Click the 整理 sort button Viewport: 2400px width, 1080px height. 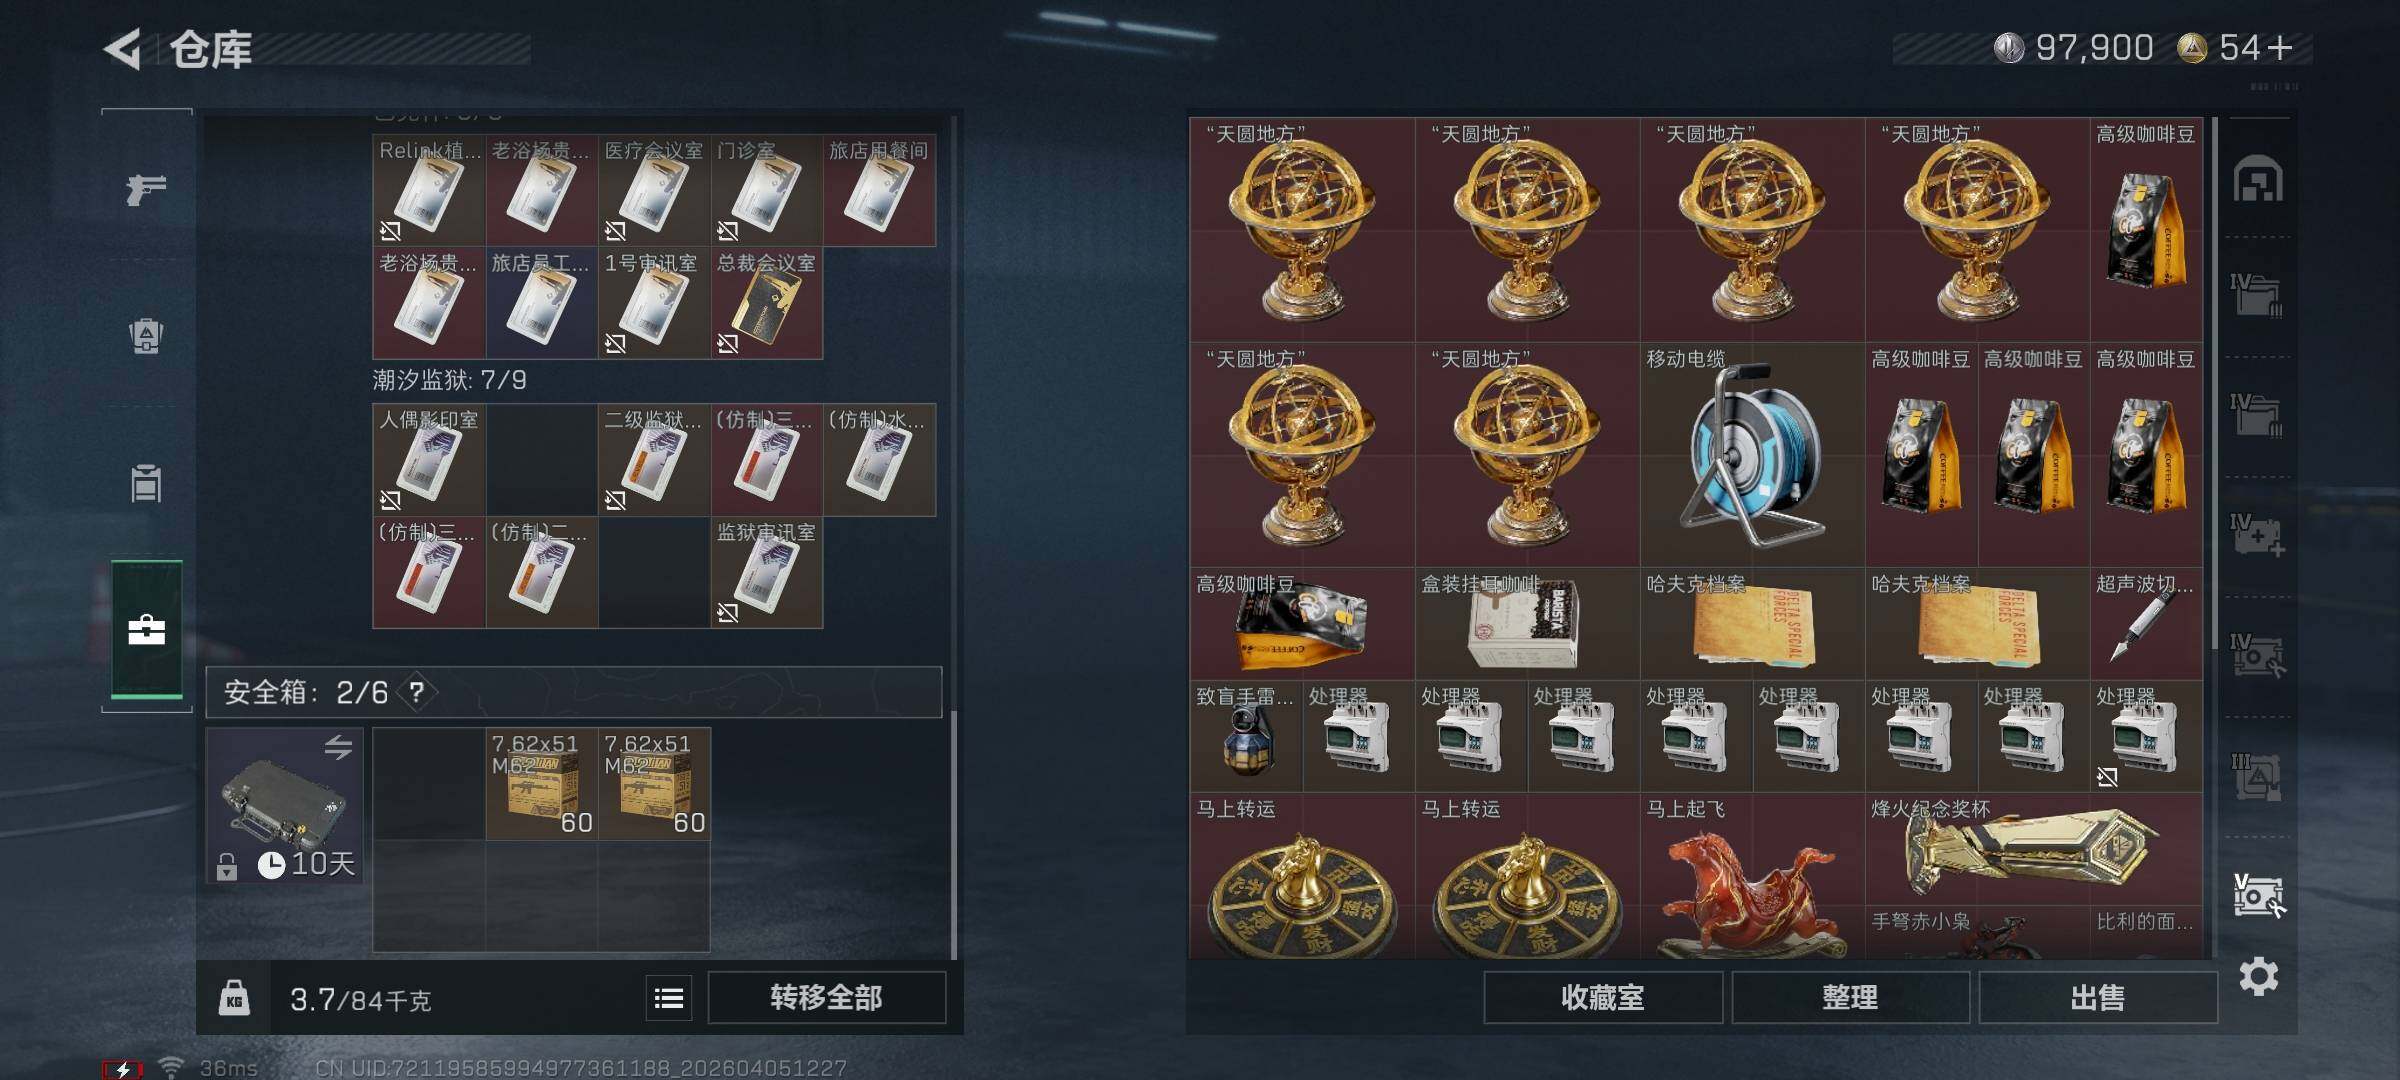[1850, 997]
